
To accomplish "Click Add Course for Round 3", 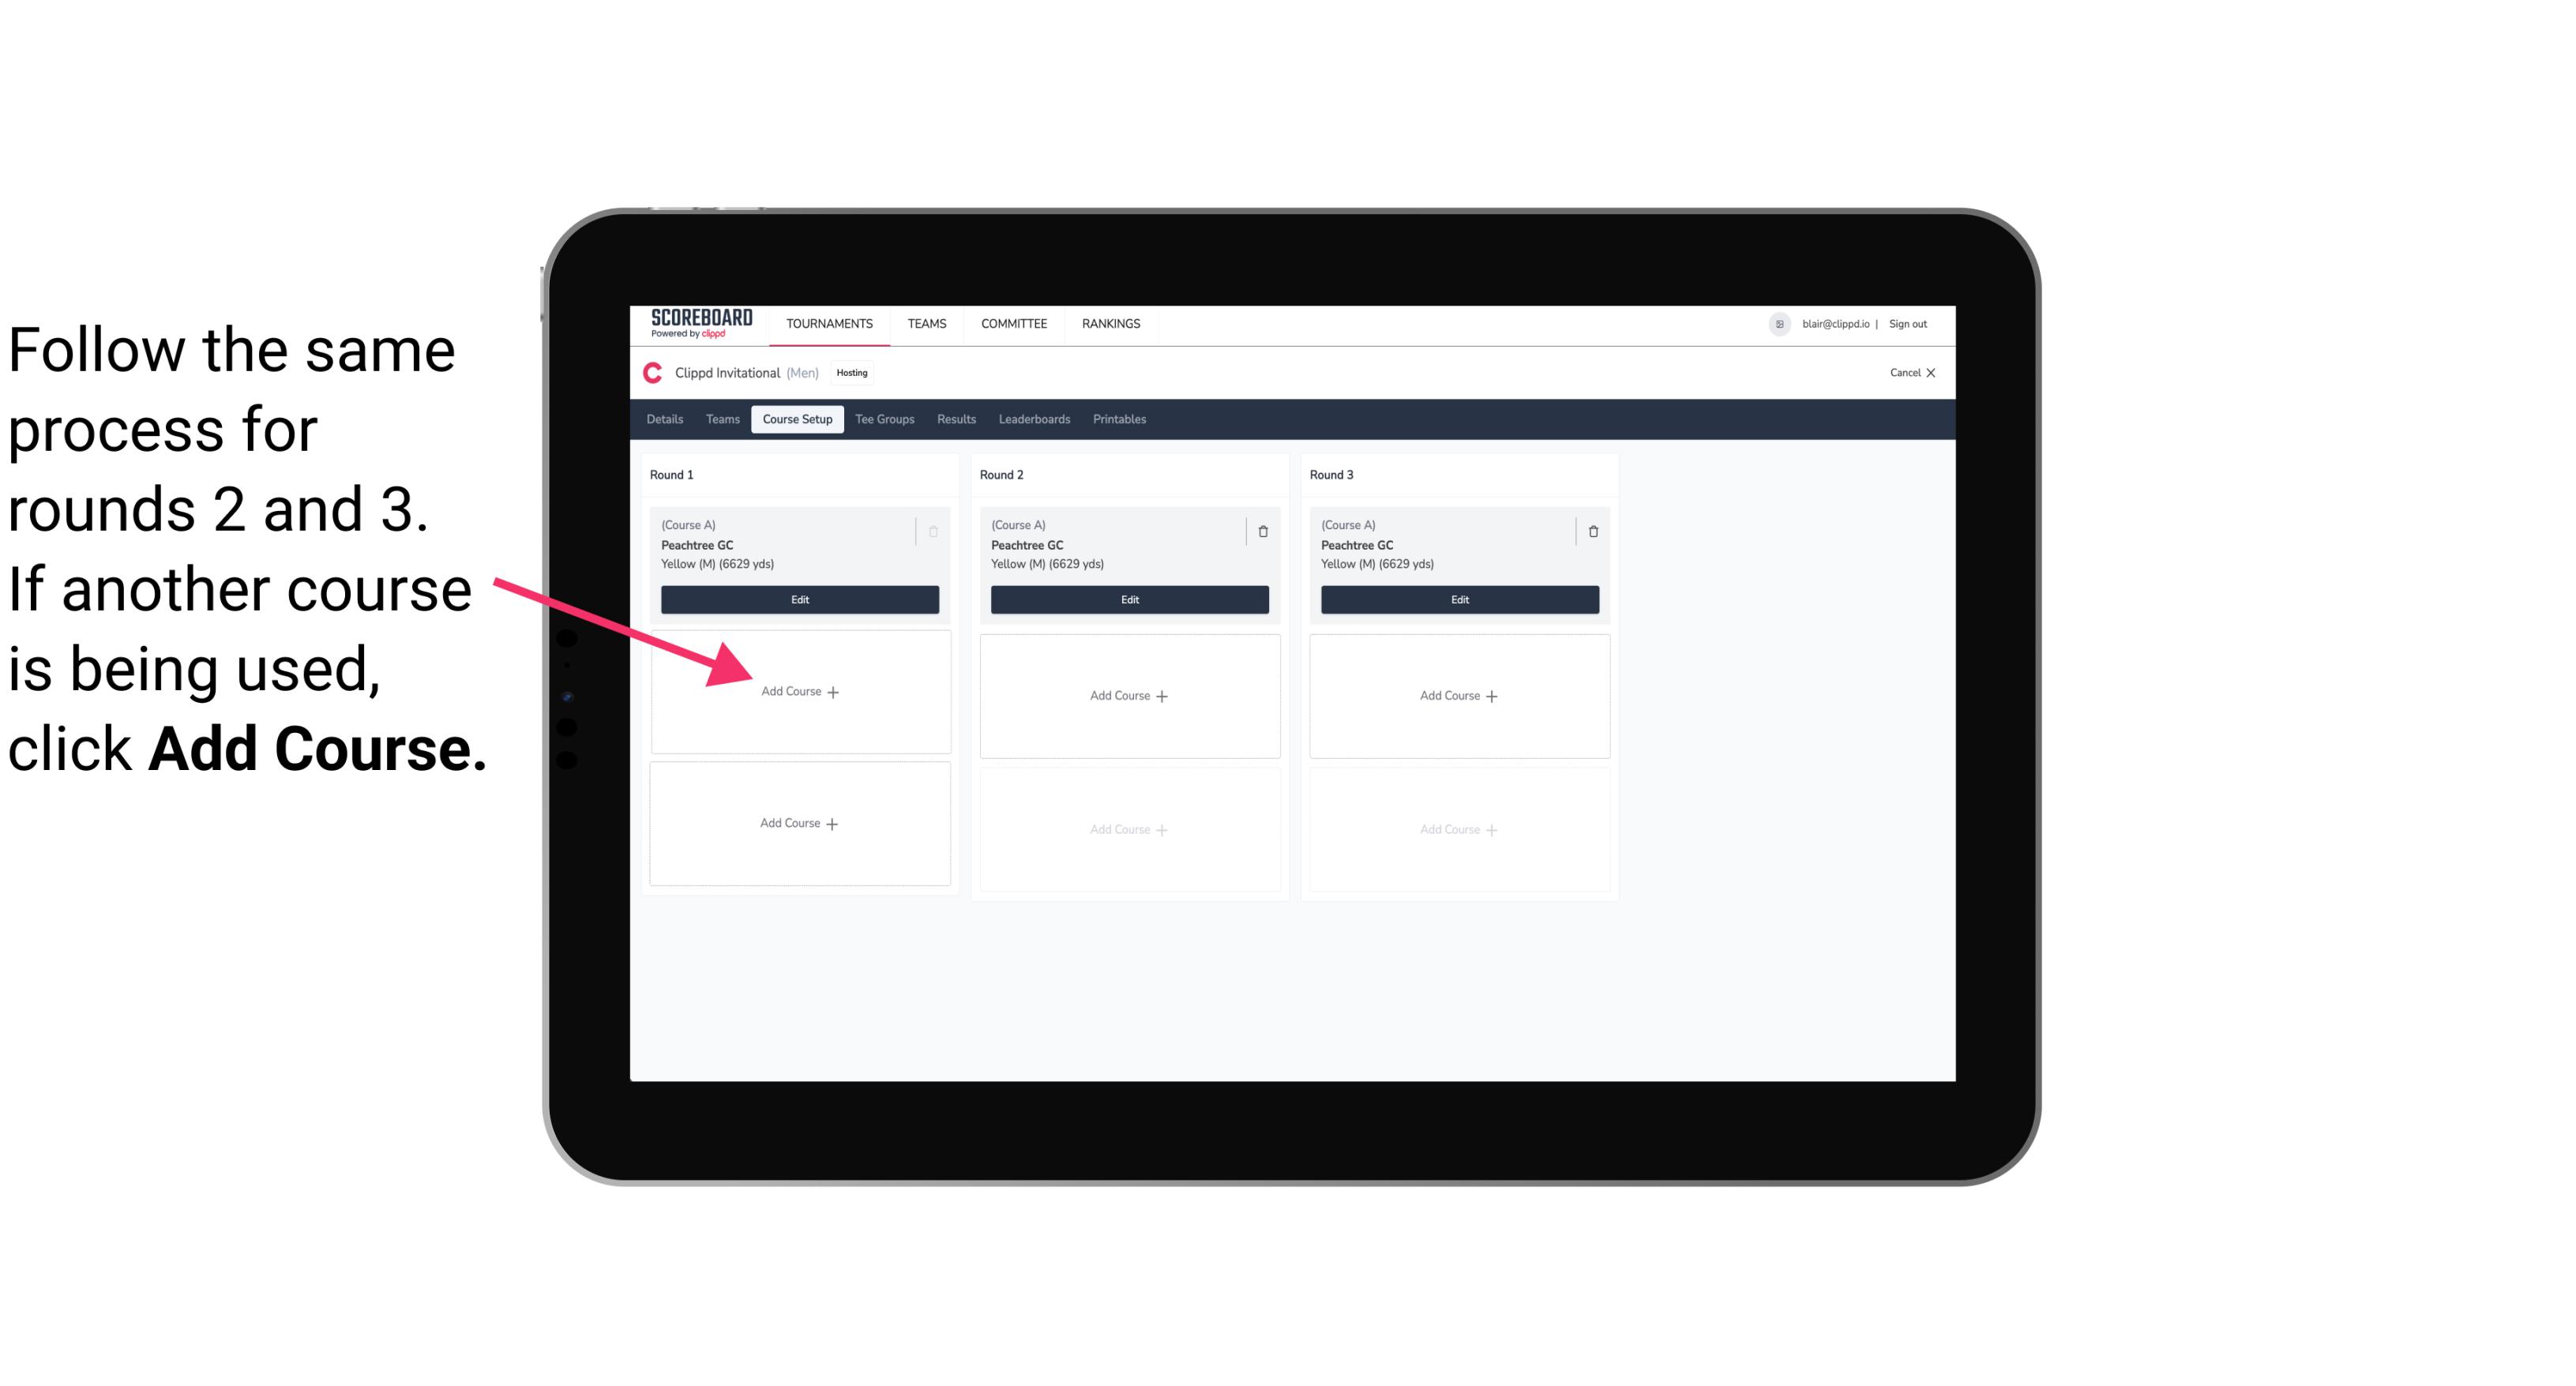I will click(1459, 695).
